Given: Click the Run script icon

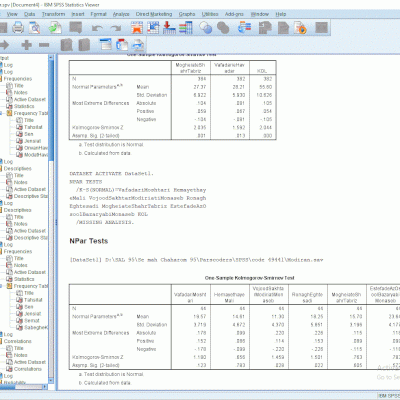Looking at the screenshot, I should 300,28.
